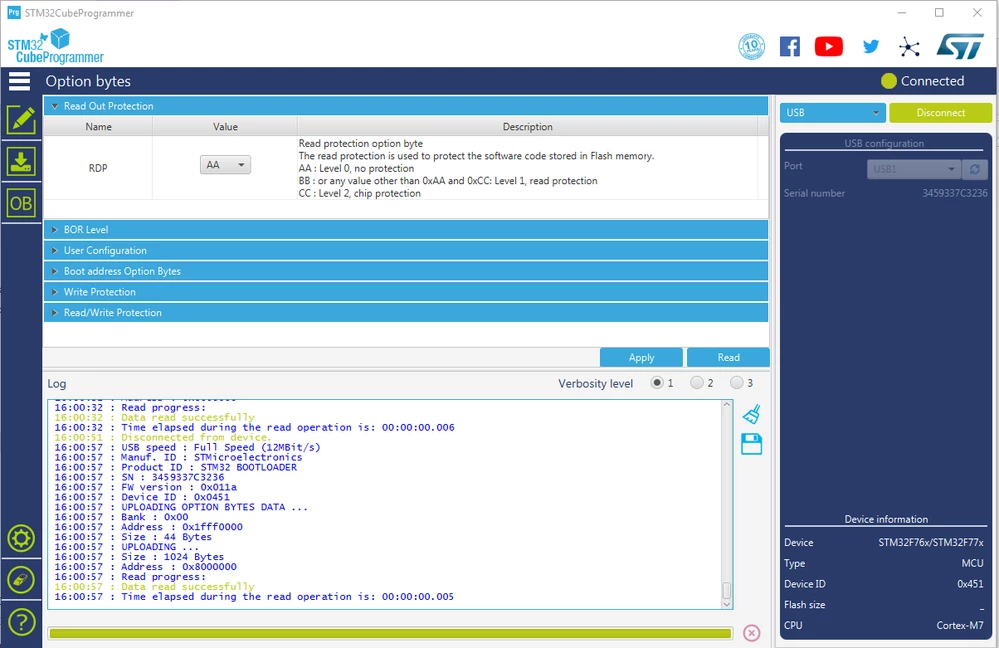Open the Erasing & Programming download icon
Image resolution: width=999 pixels, height=648 pixels.
pyautogui.click(x=21, y=162)
